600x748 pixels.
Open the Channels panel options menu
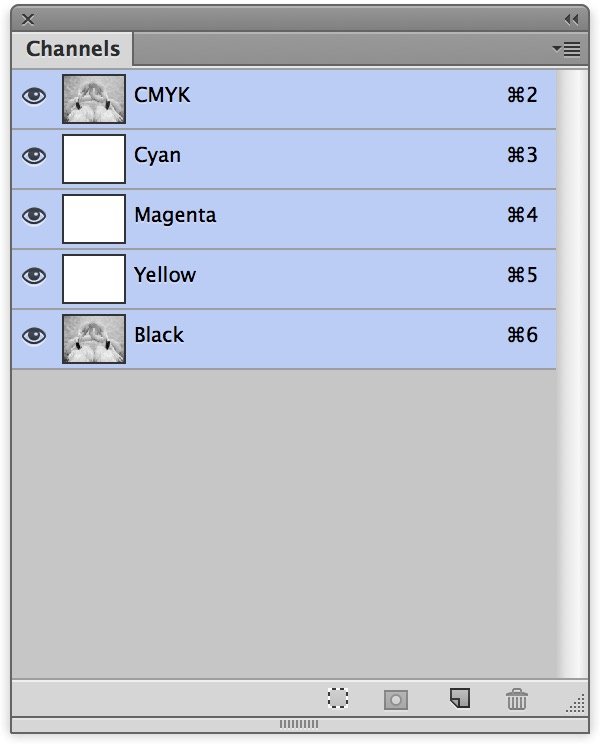coord(566,49)
